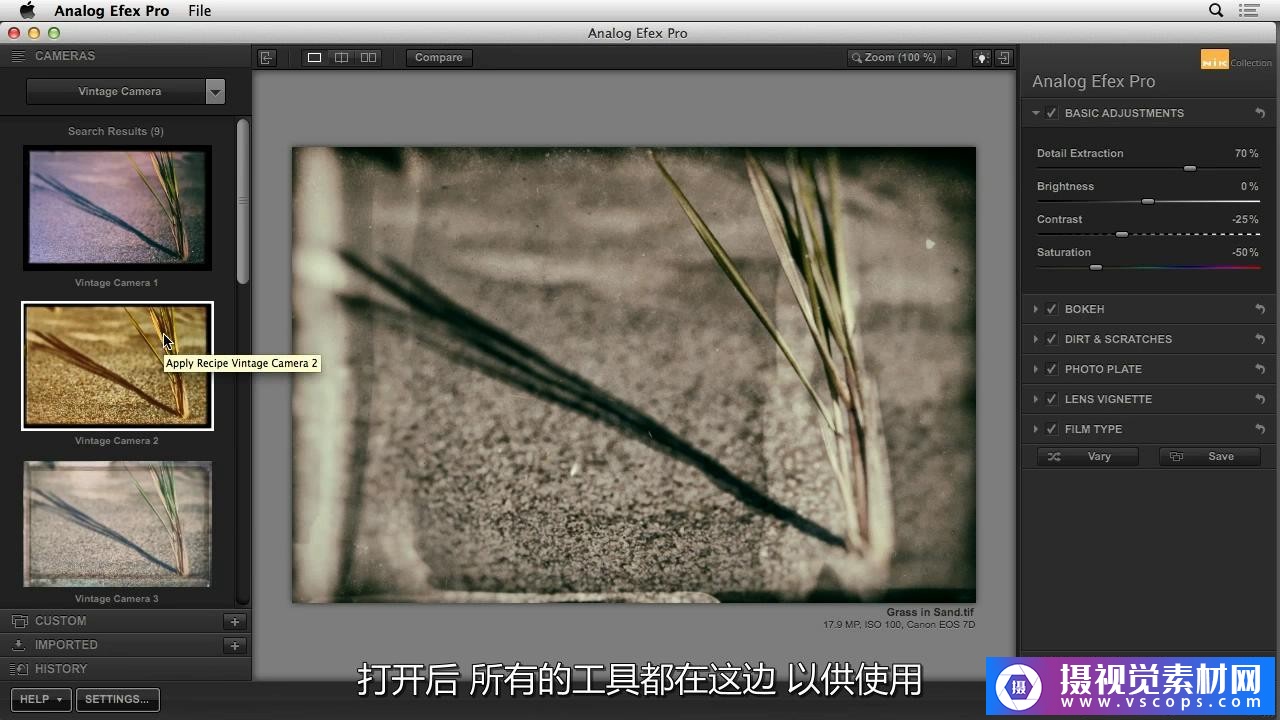Open the File menu

(x=200, y=11)
